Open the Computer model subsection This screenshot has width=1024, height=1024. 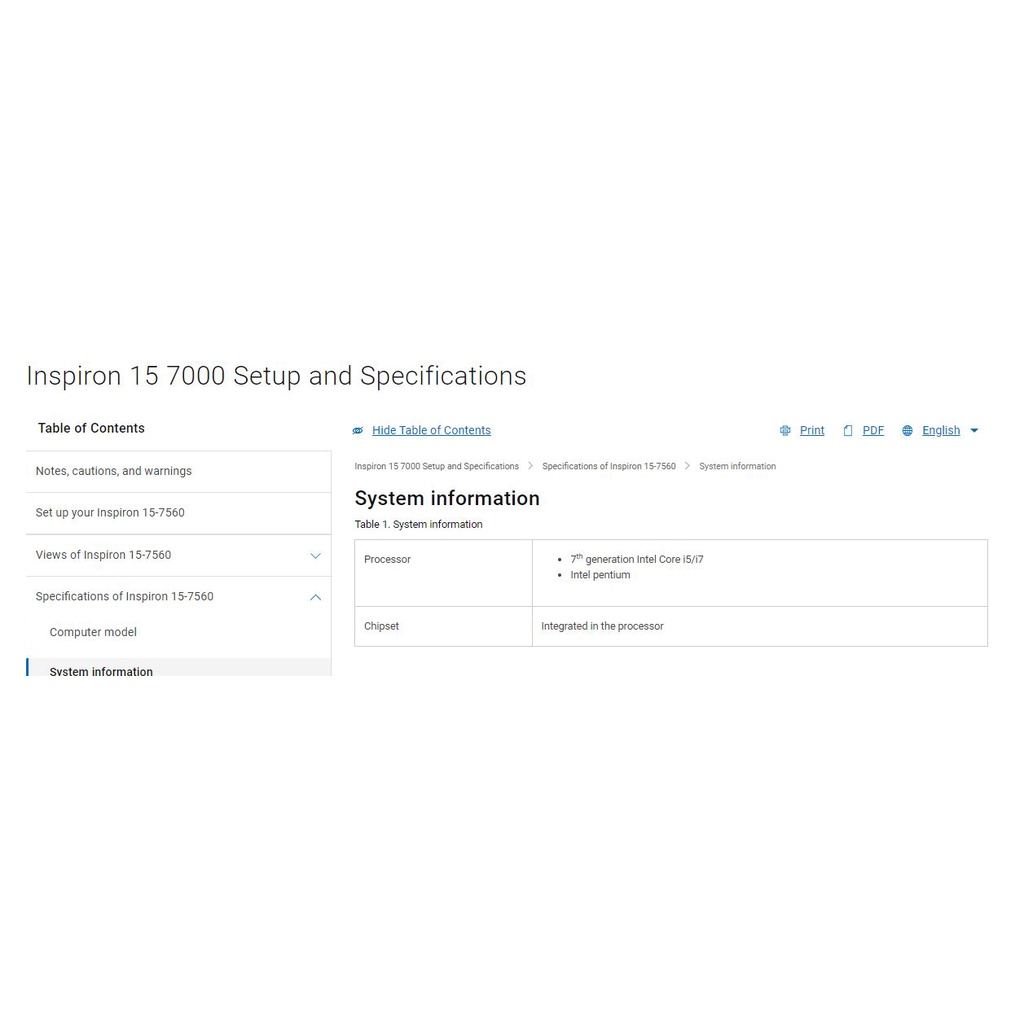(x=93, y=632)
